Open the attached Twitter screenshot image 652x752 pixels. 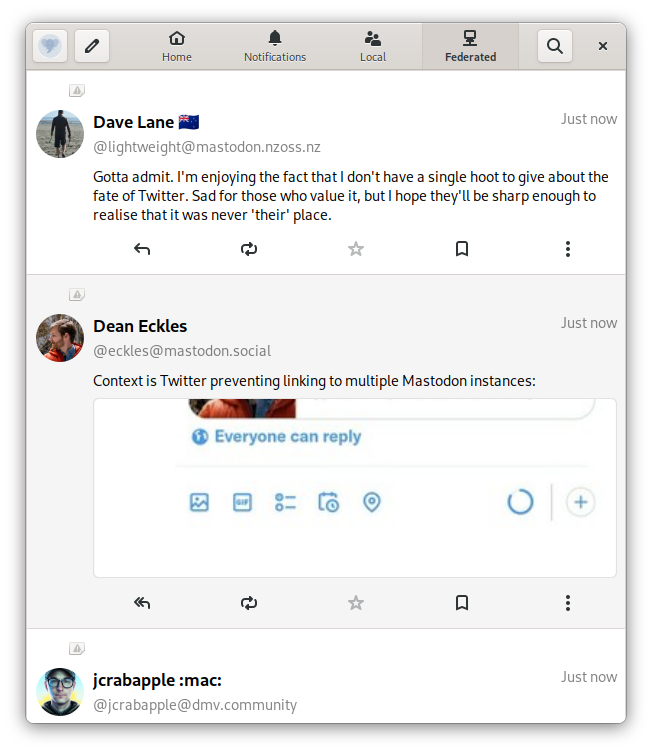pos(355,487)
